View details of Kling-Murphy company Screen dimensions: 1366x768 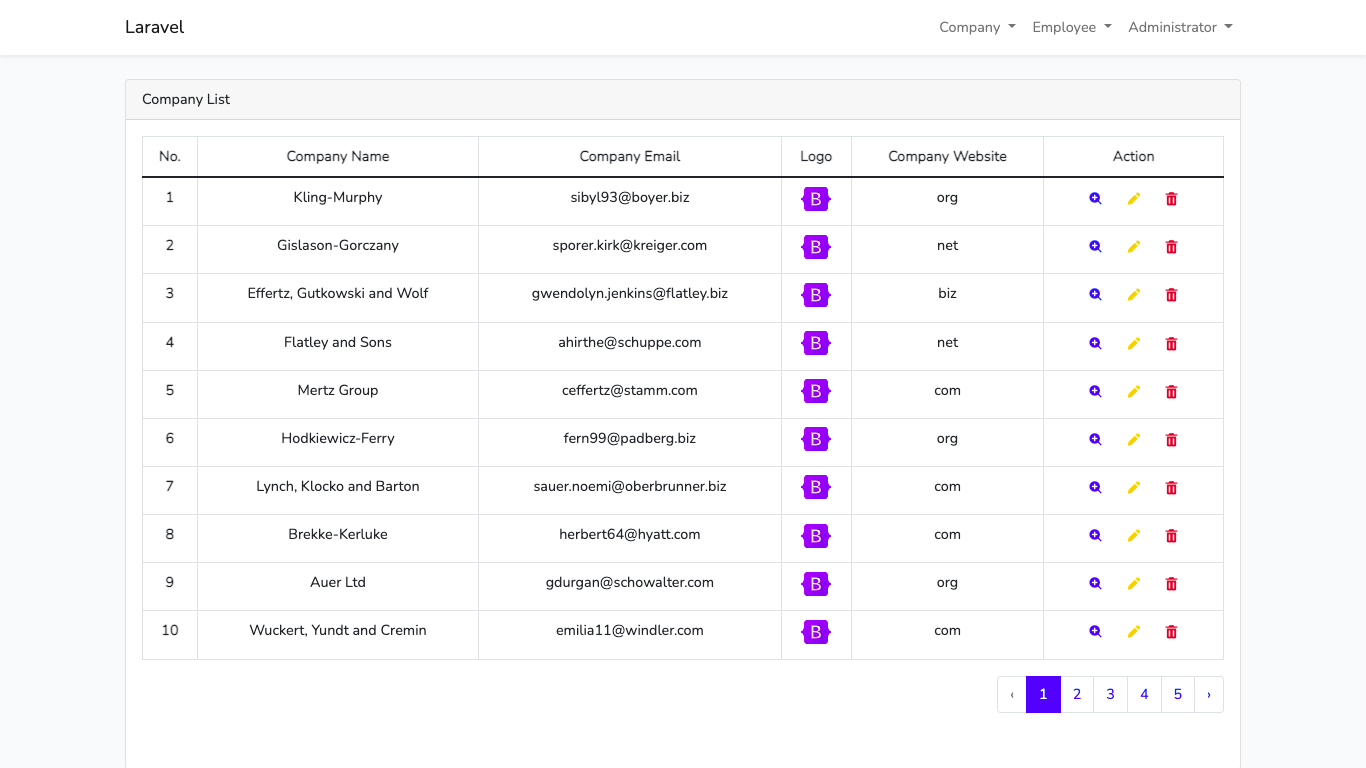pyautogui.click(x=1095, y=199)
